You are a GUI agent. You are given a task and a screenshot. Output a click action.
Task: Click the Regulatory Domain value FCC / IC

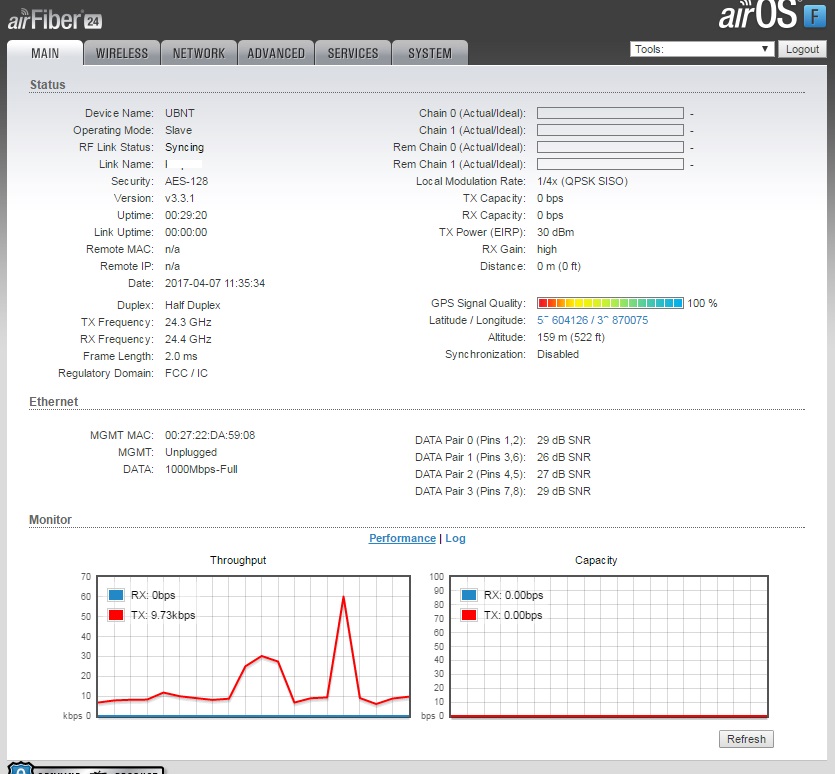pyautogui.click(x=186, y=373)
